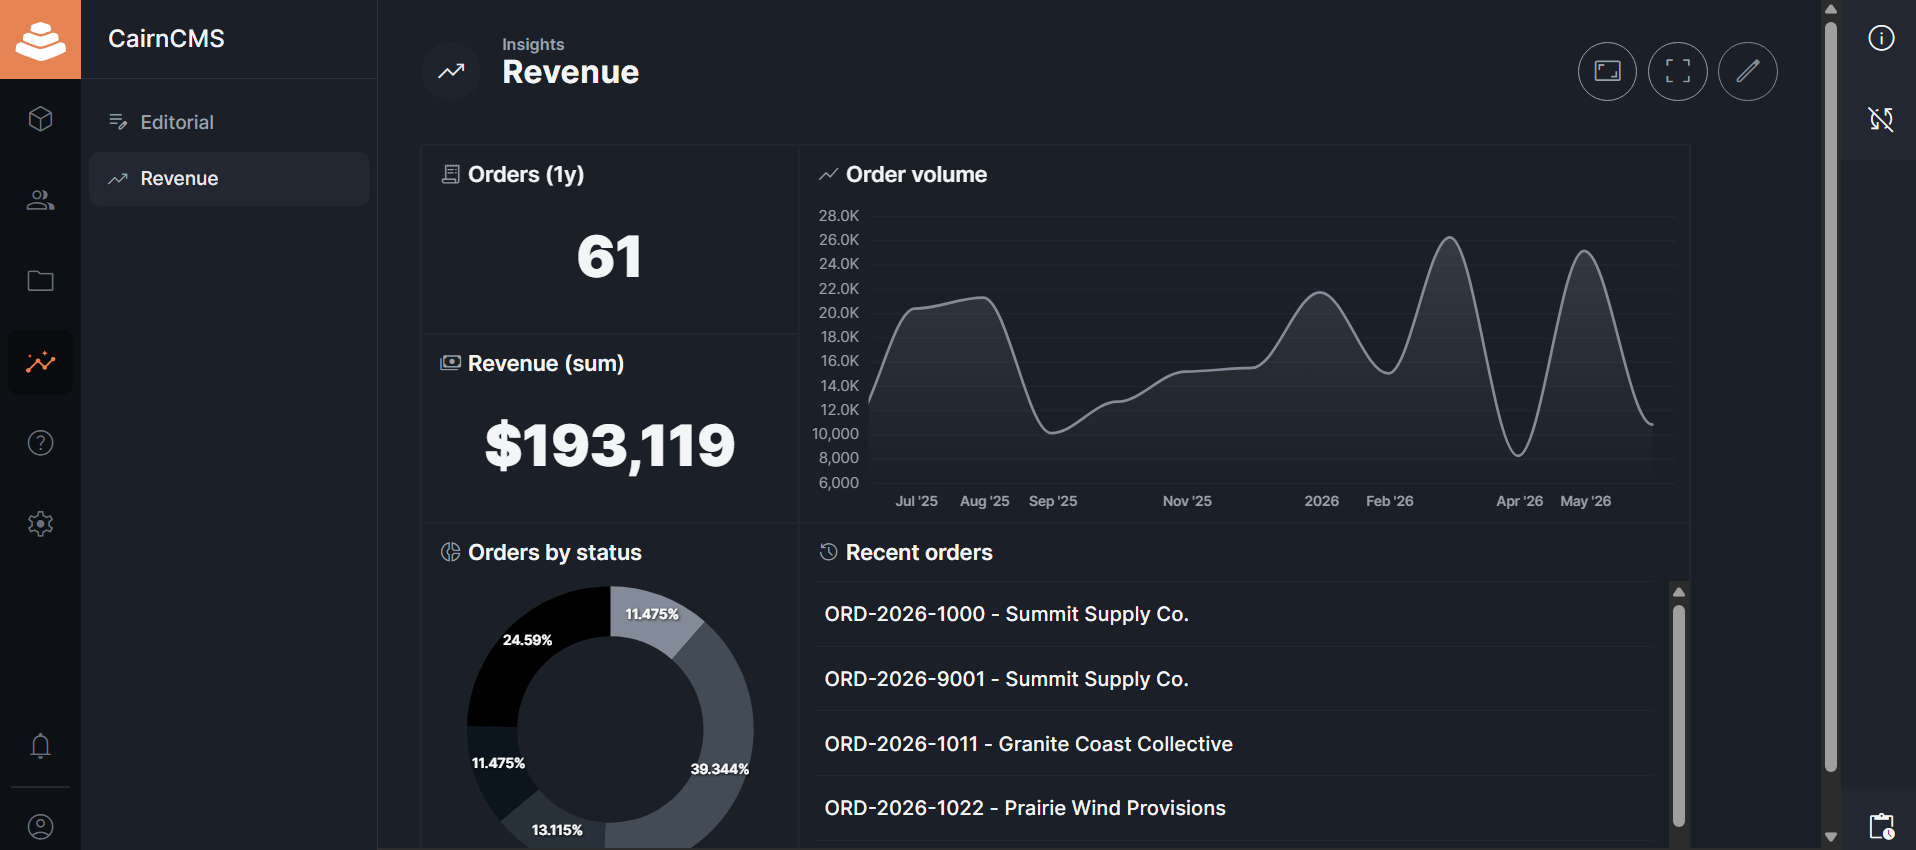
Task: Click the CairnCMS project title
Action: (166, 38)
